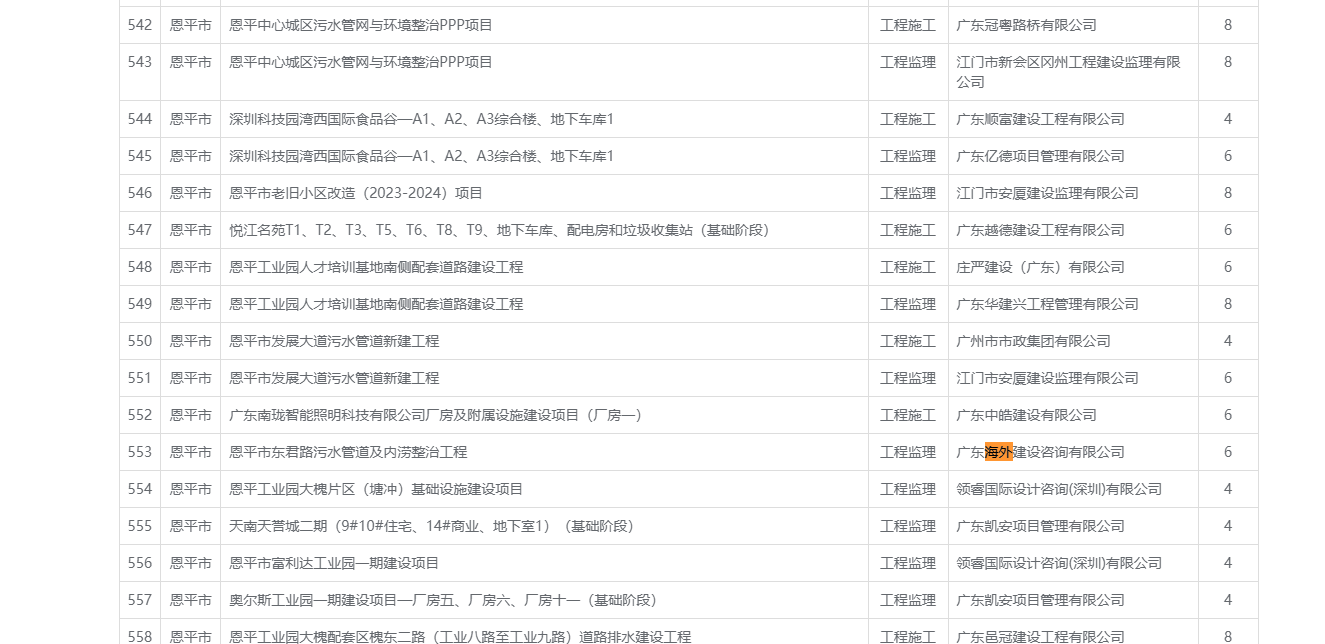Image resolution: width=1325 pixels, height=644 pixels.
Task: Click the 恩平工业园大槐片区（塘冲）project name
Action: (376, 489)
